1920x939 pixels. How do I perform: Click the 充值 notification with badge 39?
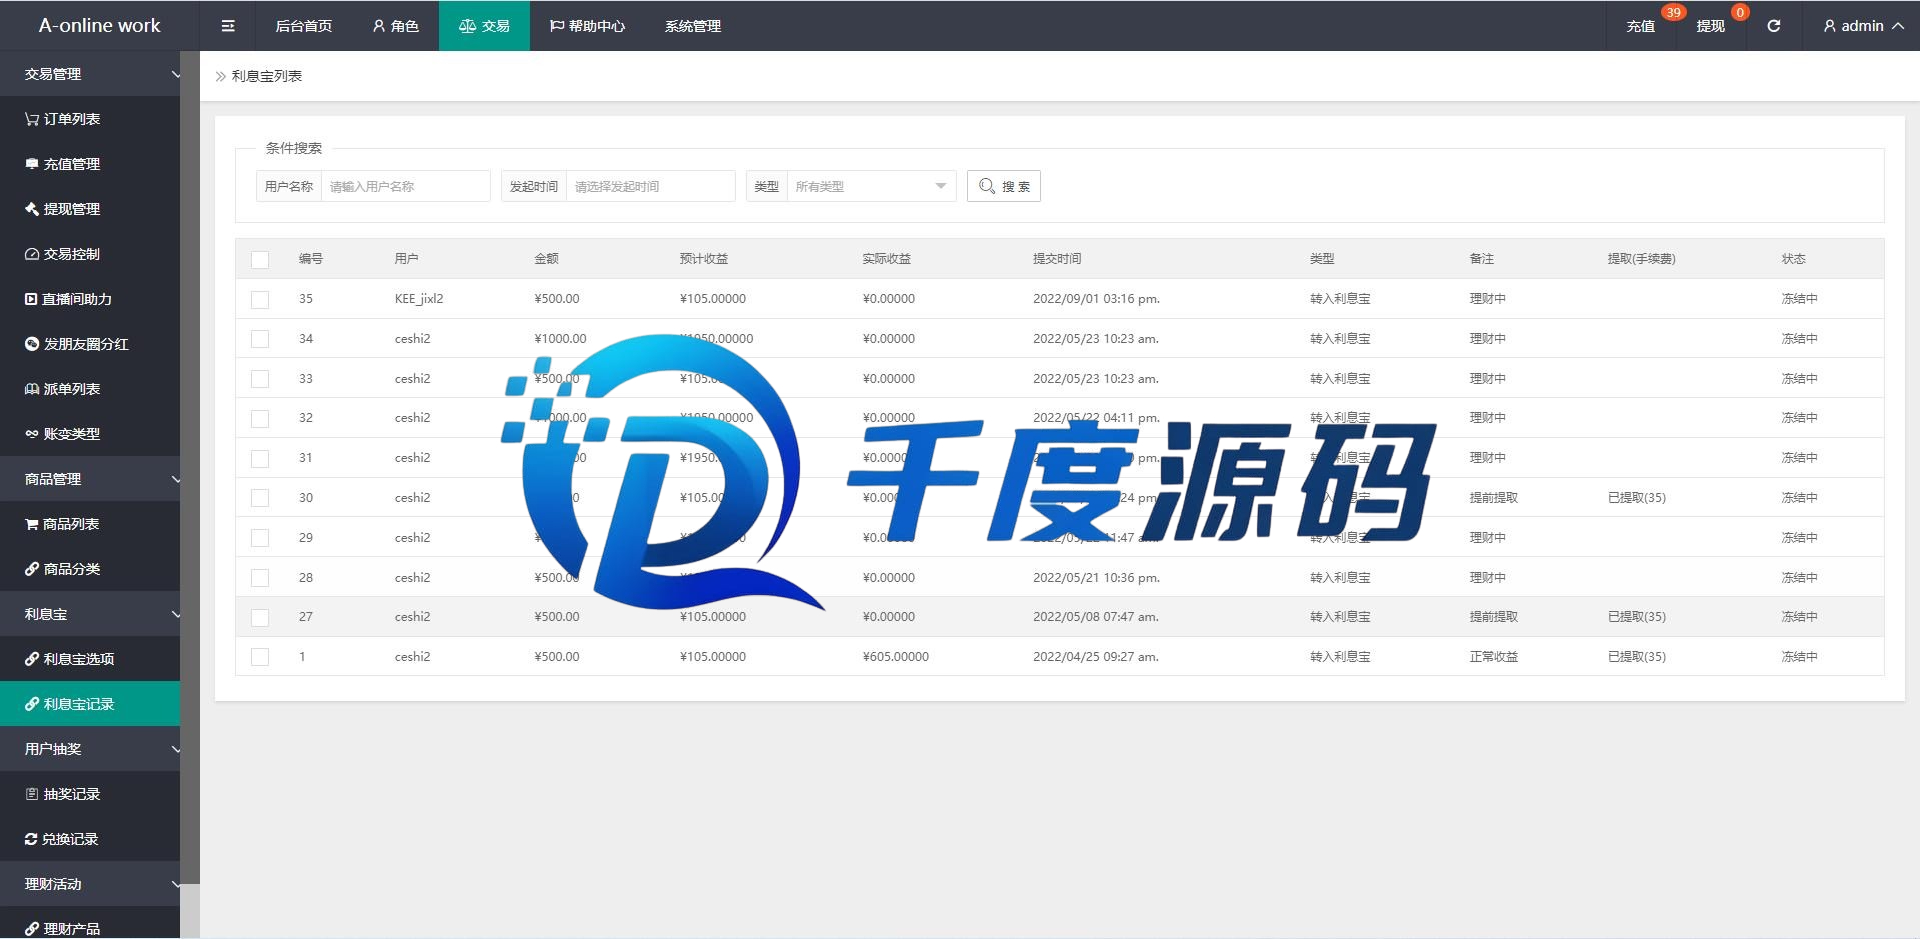click(x=1641, y=26)
